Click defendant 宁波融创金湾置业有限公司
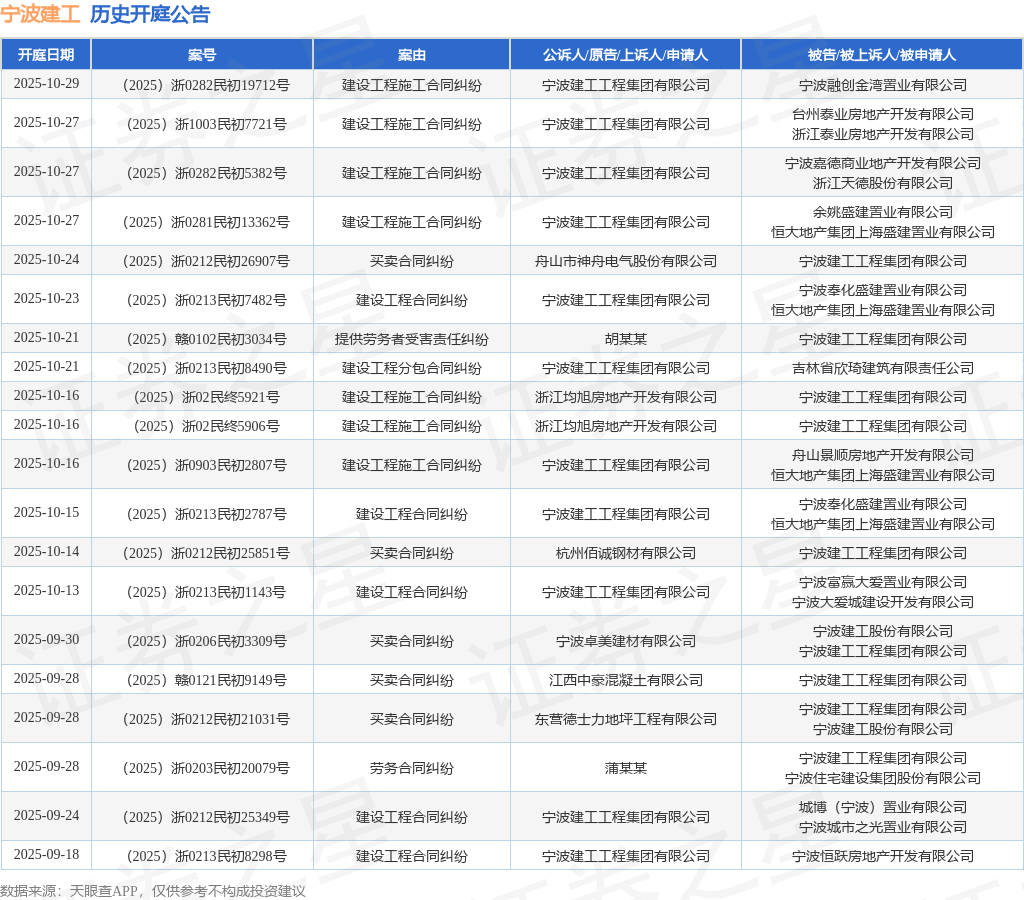Viewport: 1024px width, 900px height. 882,85
